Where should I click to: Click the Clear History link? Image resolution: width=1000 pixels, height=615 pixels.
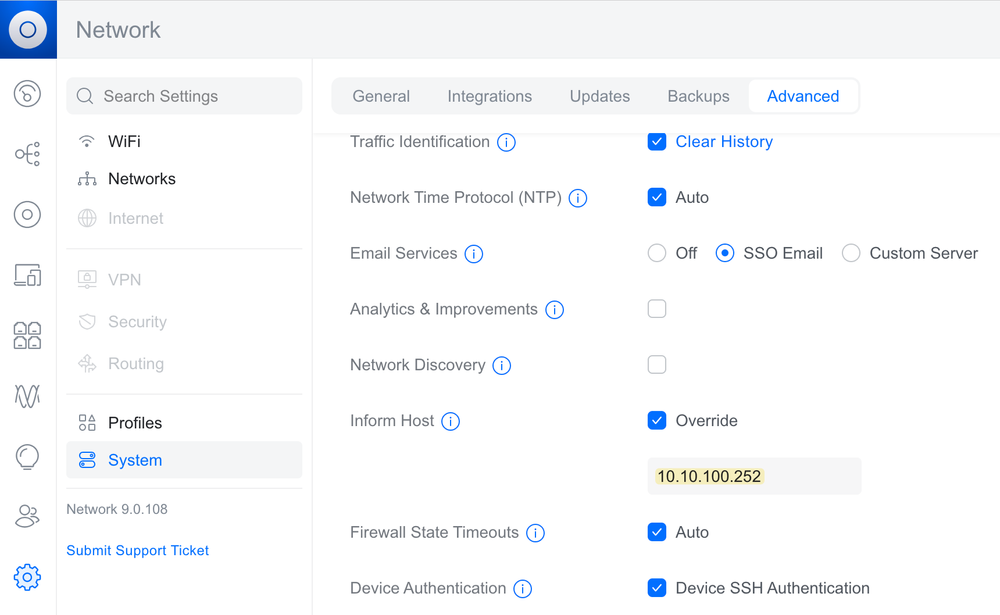(x=724, y=141)
